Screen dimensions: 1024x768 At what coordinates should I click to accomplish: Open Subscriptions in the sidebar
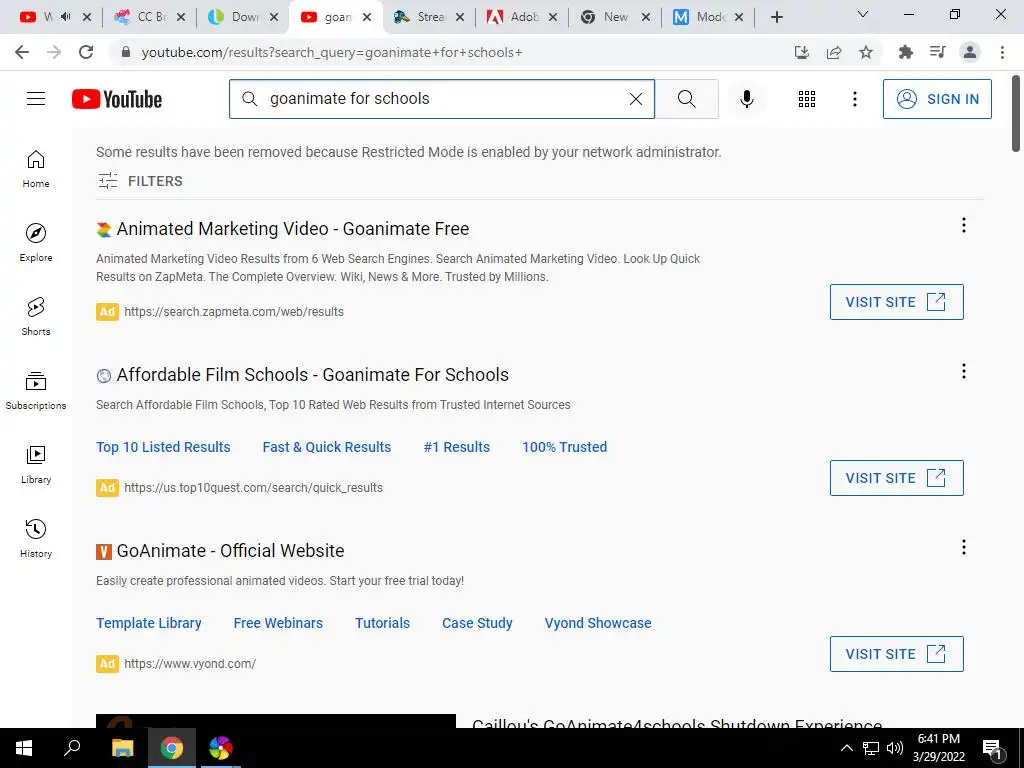(x=36, y=391)
